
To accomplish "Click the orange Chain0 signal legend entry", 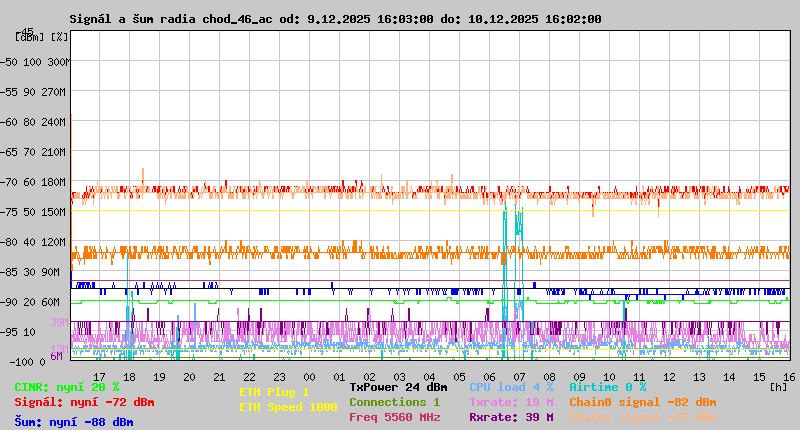I will 642,402.
